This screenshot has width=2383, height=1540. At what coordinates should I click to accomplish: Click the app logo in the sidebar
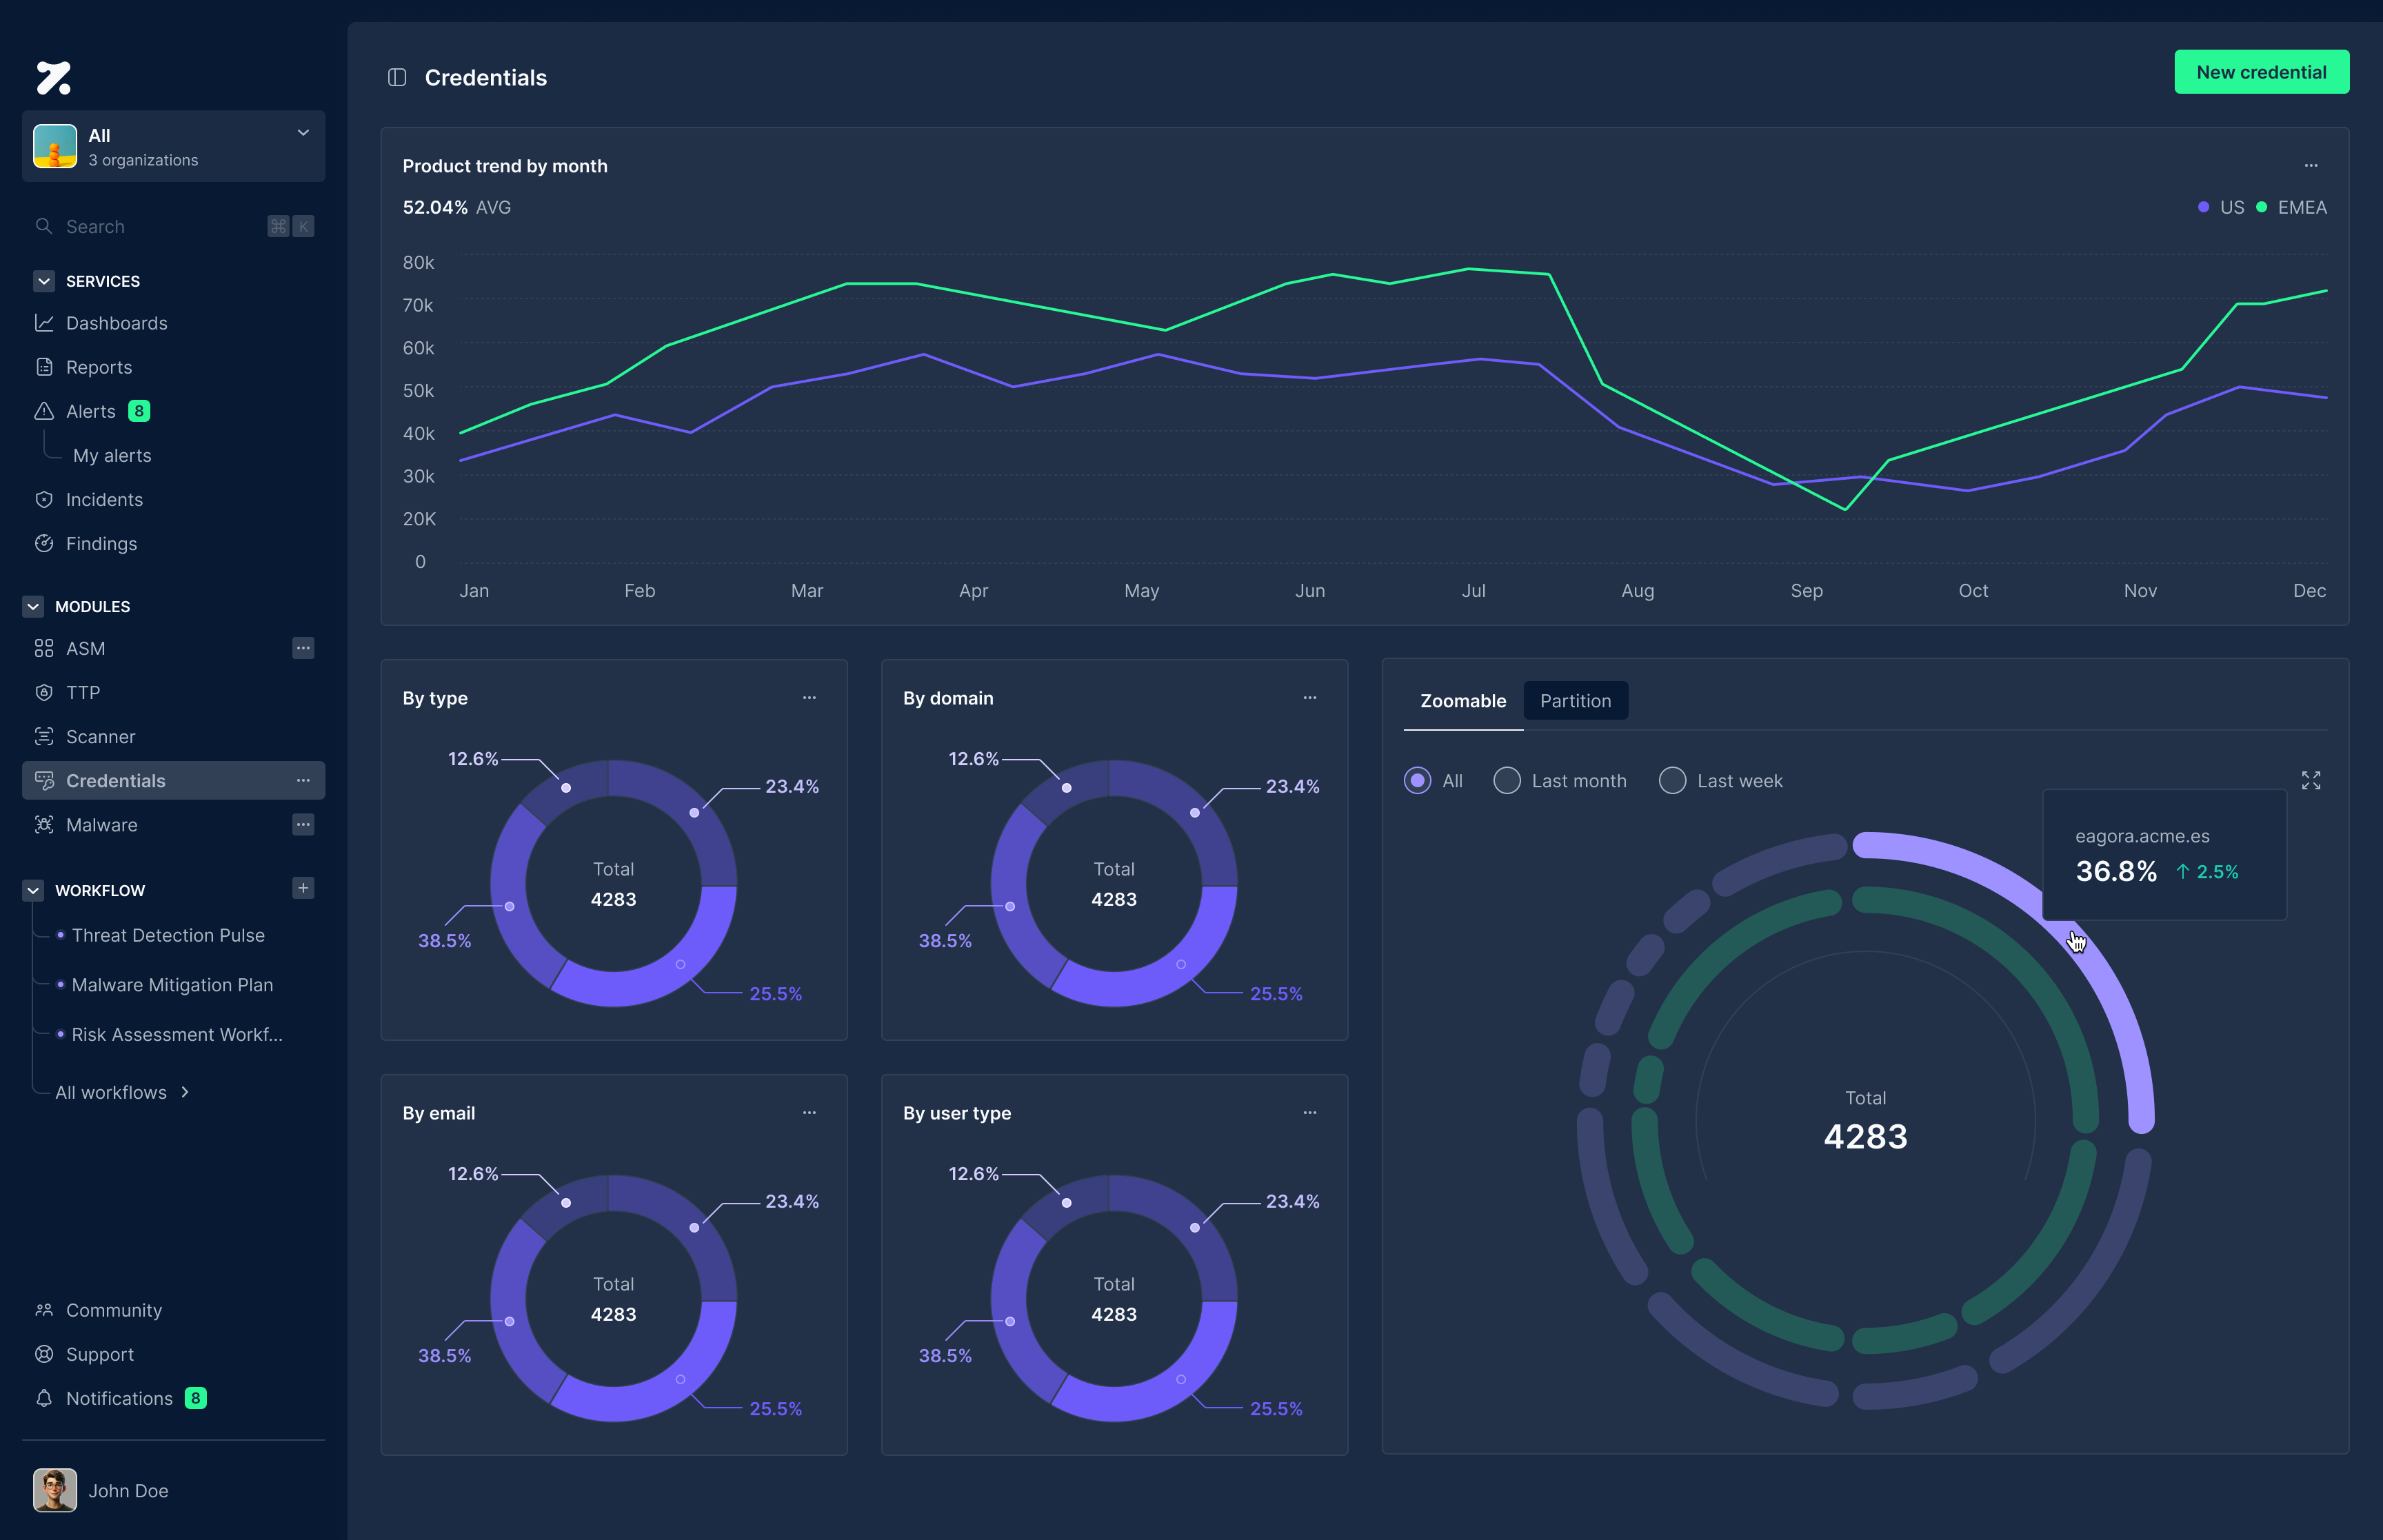(54, 78)
